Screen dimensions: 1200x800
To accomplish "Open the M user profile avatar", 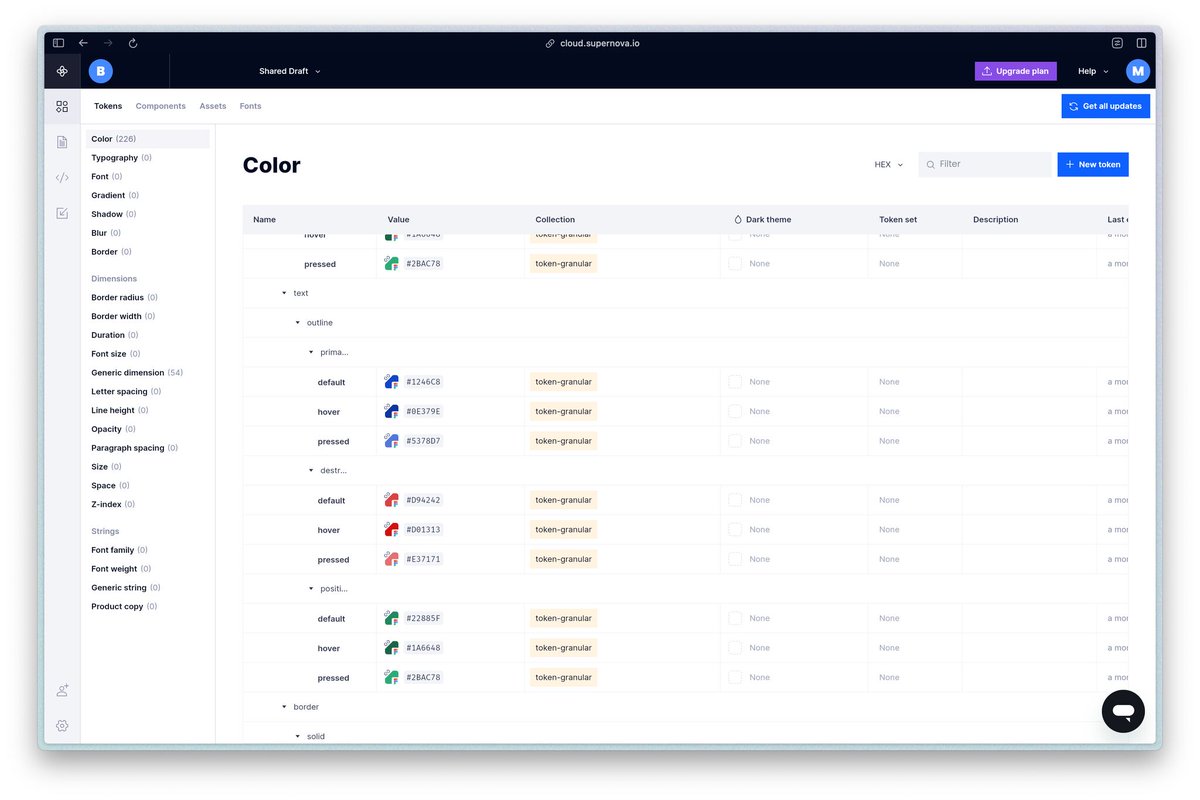I will pos(1138,71).
